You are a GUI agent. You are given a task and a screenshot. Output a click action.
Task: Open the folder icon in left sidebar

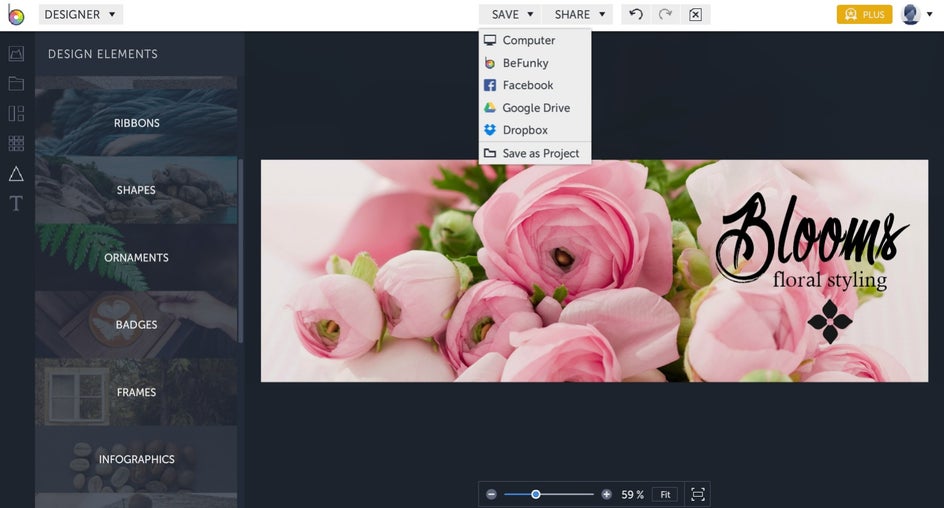click(x=16, y=84)
